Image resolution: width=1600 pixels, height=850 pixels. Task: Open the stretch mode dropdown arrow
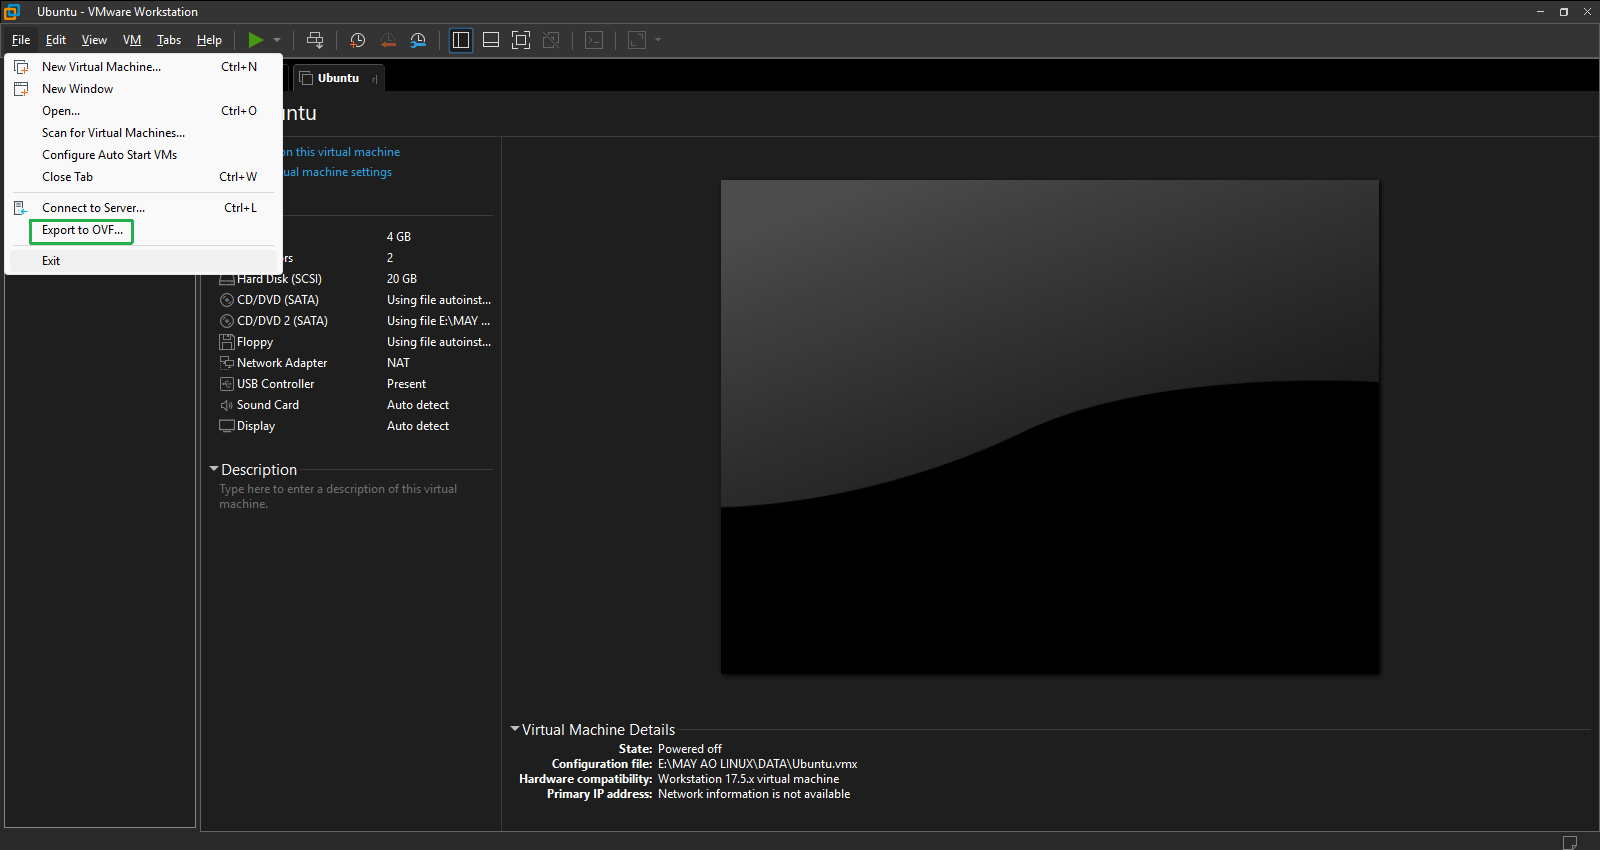(658, 40)
